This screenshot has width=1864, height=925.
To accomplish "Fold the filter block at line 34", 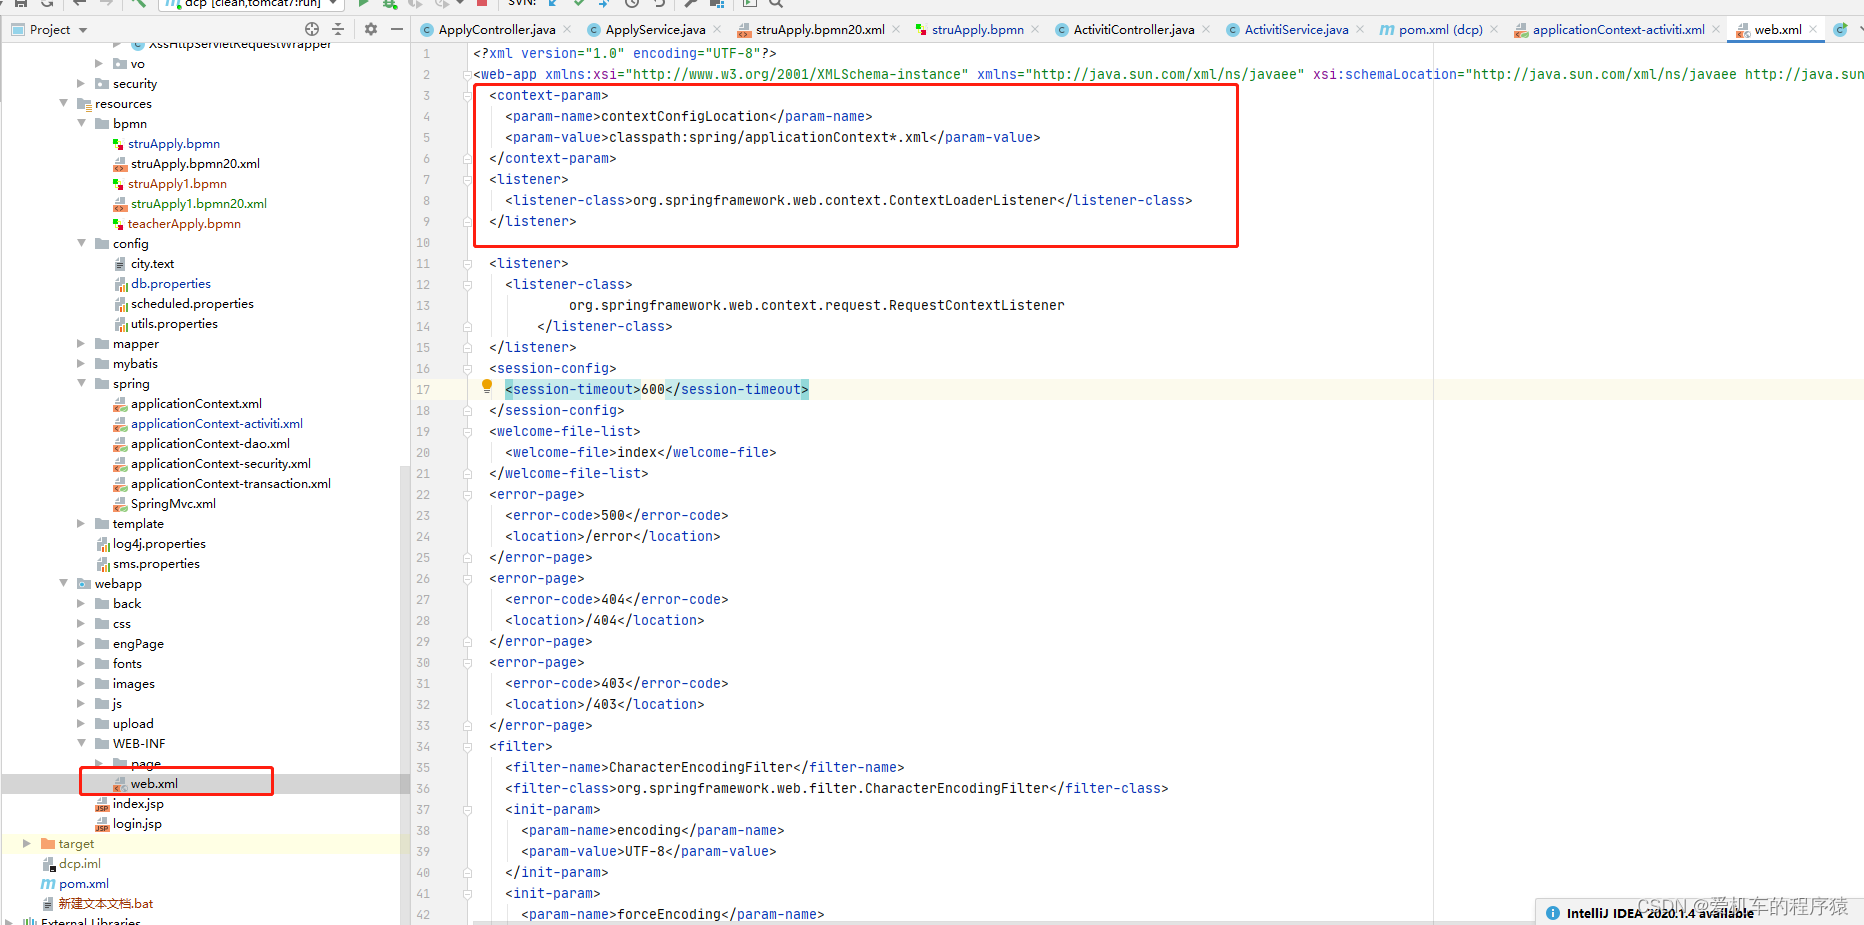I will click(x=467, y=747).
